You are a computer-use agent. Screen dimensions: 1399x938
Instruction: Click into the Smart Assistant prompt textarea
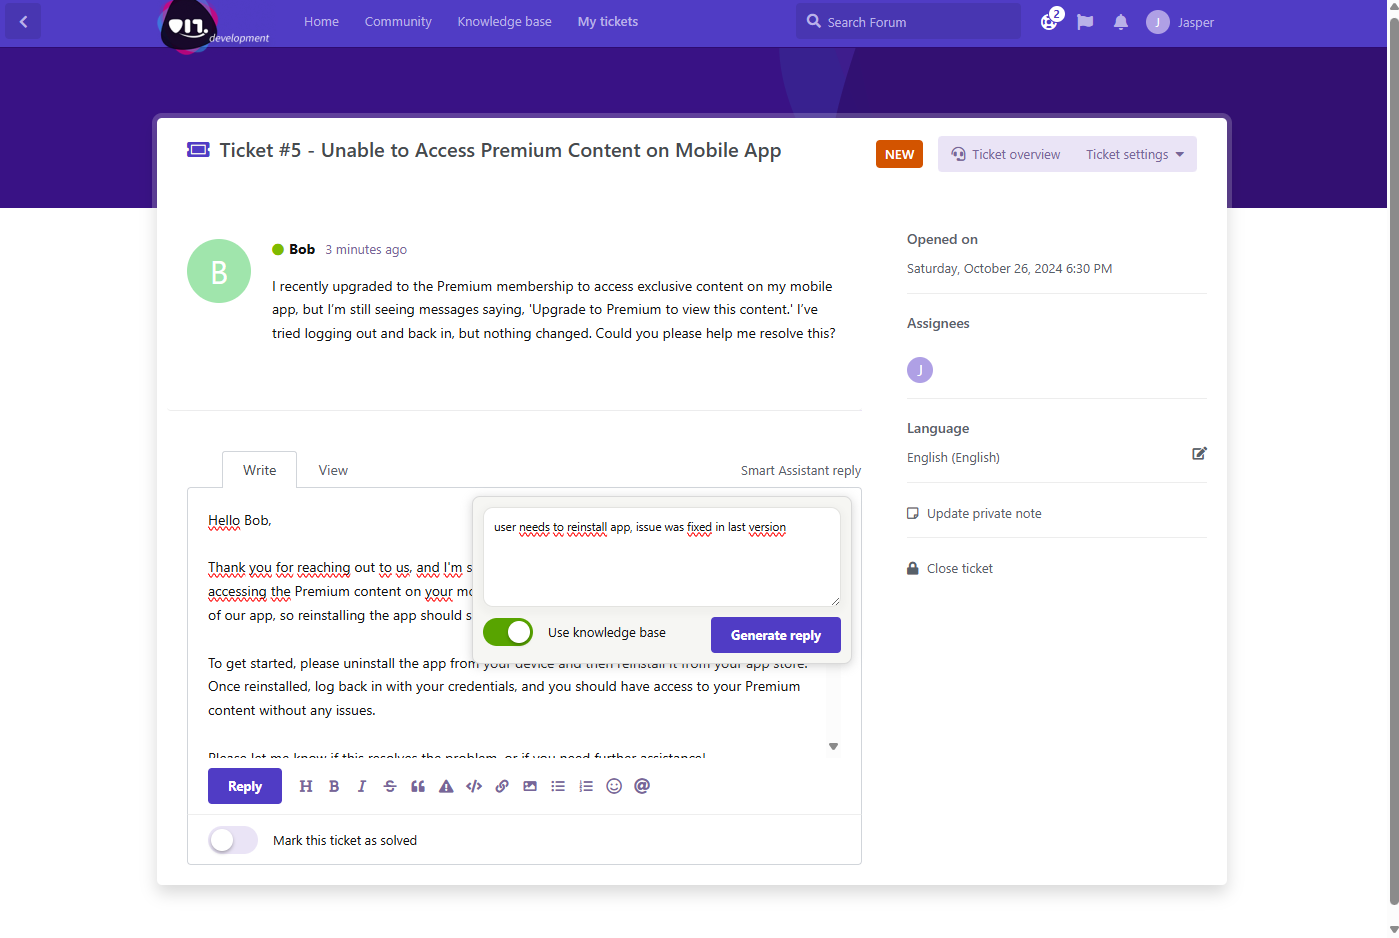pos(662,557)
